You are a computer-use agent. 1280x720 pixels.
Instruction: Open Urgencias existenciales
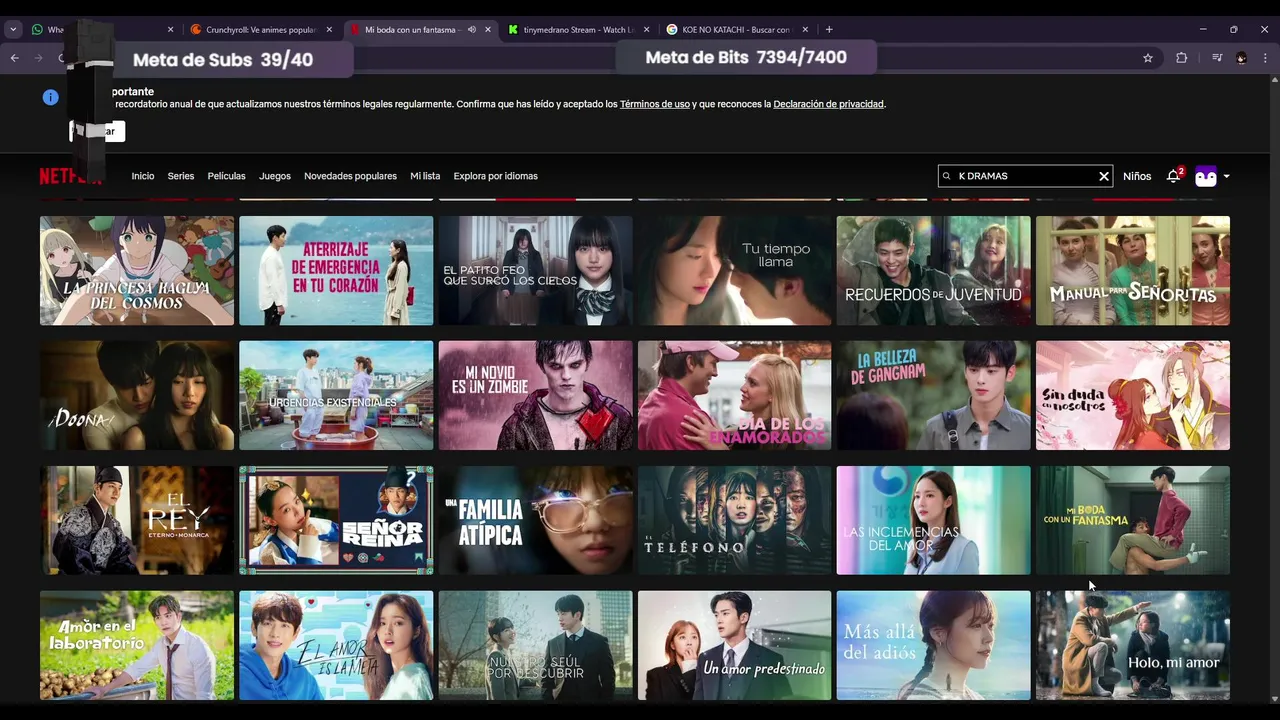(336, 396)
